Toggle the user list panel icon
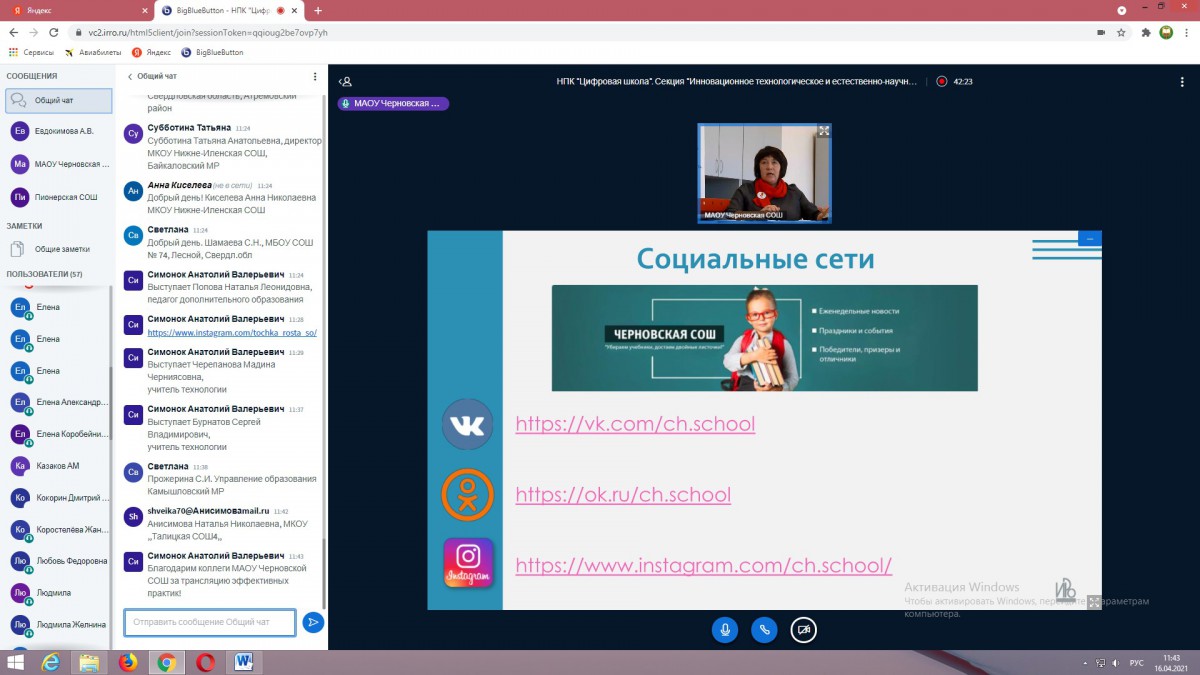Image resolution: width=1200 pixels, height=675 pixels. click(345, 81)
